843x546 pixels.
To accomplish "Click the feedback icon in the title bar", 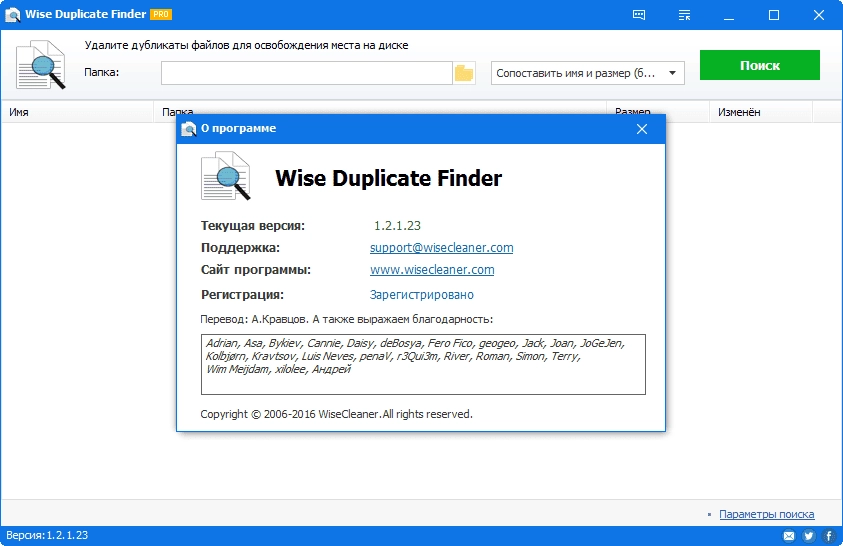I will pos(639,15).
